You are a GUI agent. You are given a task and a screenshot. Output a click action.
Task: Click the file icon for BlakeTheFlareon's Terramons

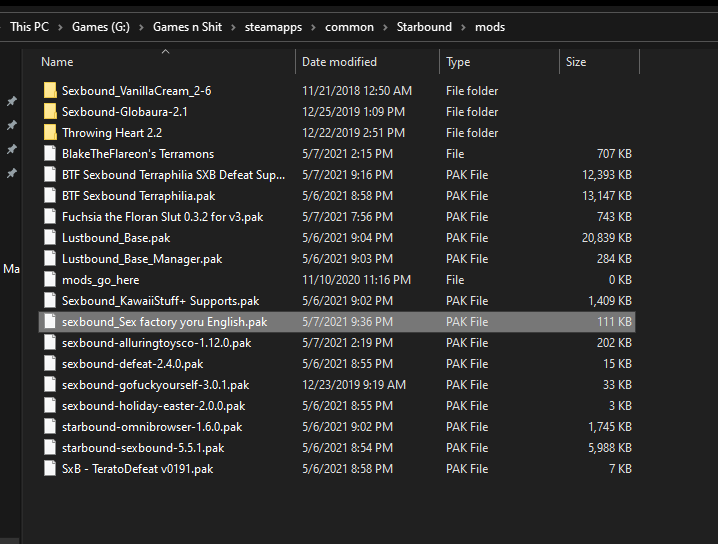(x=50, y=153)
